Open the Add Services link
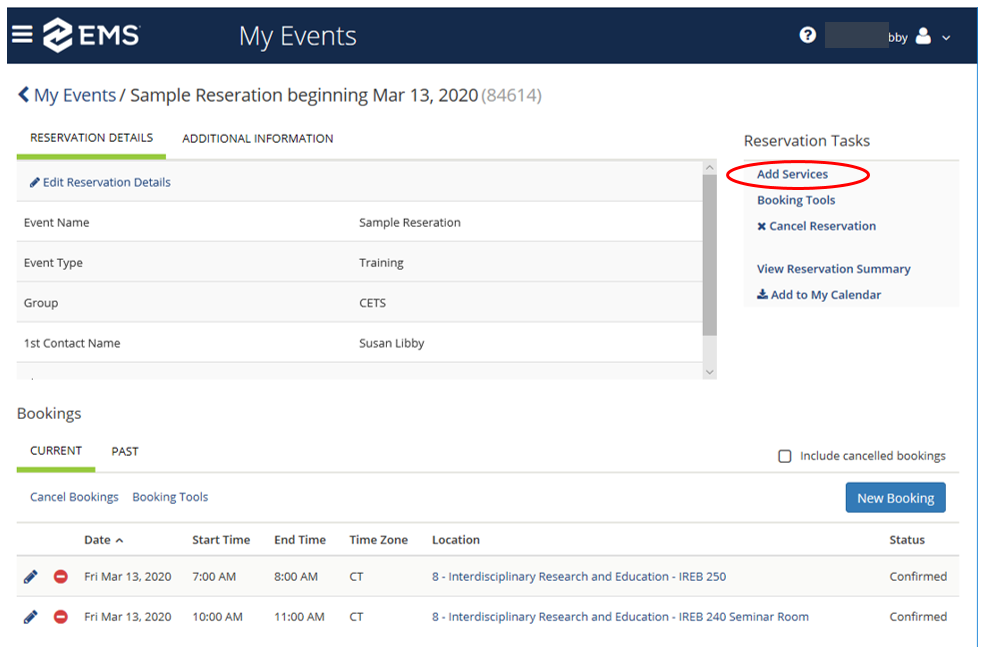The width and height of the screenshot is (988, 655). (792, 175)
